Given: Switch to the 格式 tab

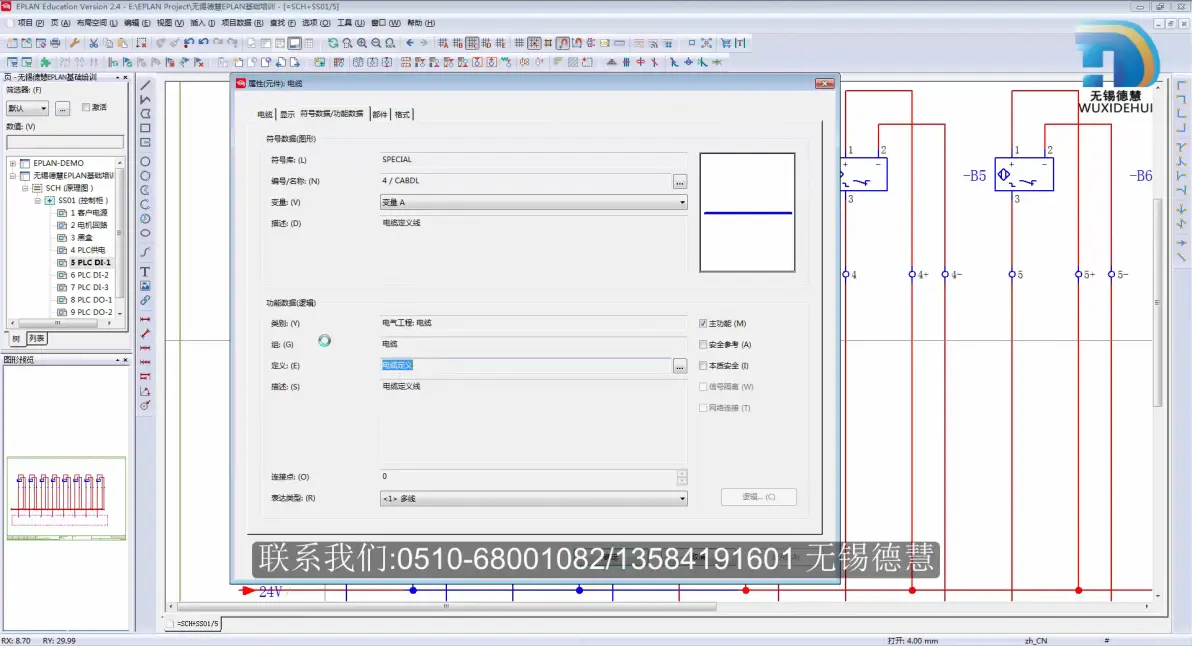Looking at the screenshot, I should (x=402, y=115).
